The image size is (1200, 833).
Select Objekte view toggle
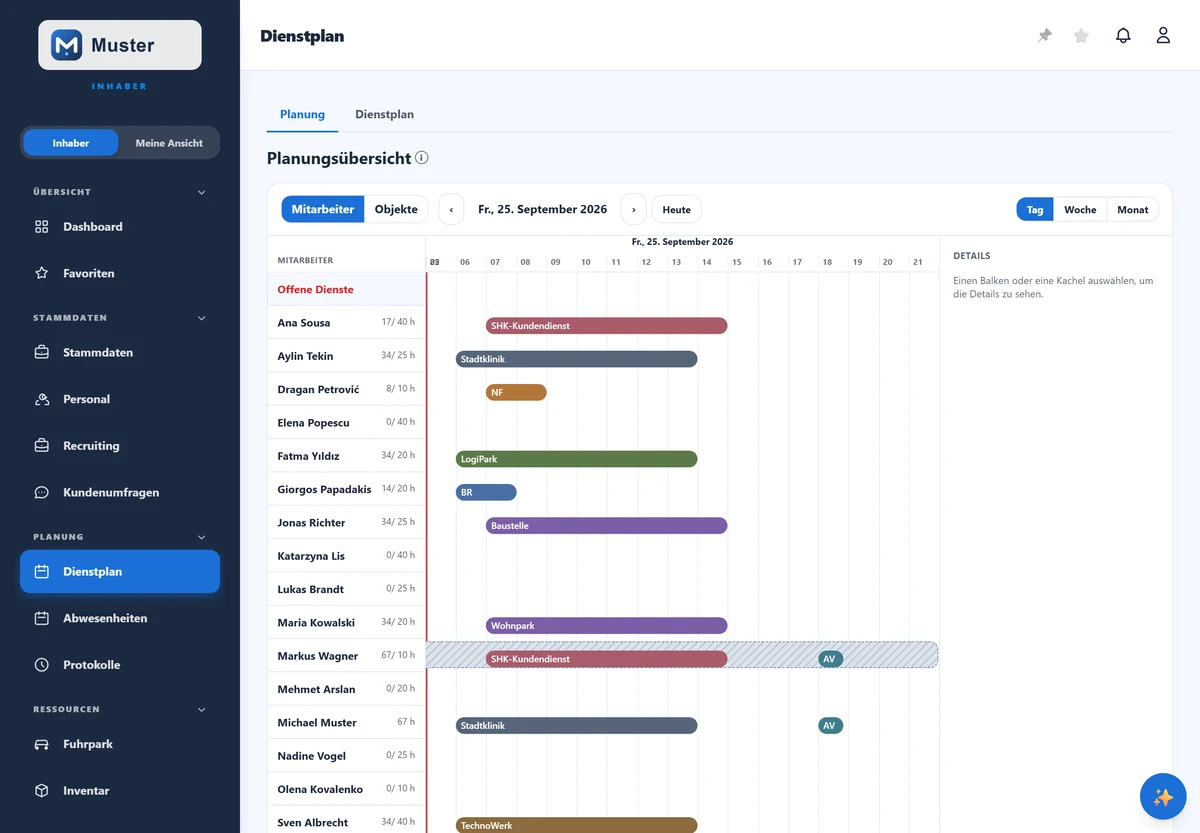[x=396, y=209]
